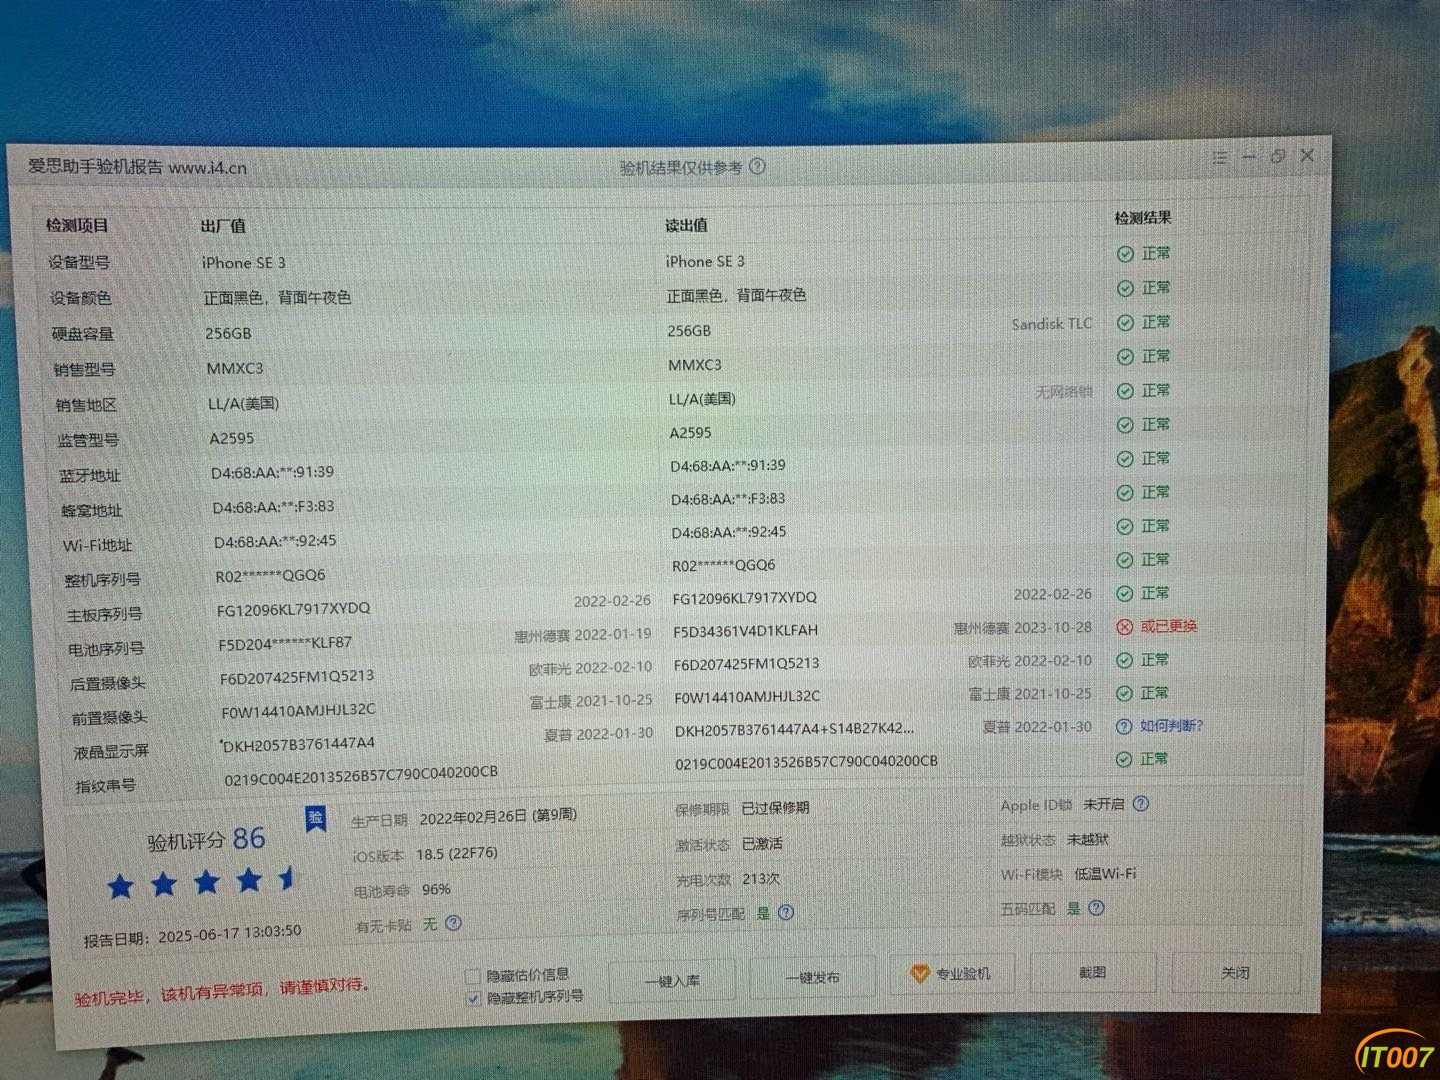Minimize the report window
Viewport: 1440px width, 1080px height.
tap(1248, 157)
